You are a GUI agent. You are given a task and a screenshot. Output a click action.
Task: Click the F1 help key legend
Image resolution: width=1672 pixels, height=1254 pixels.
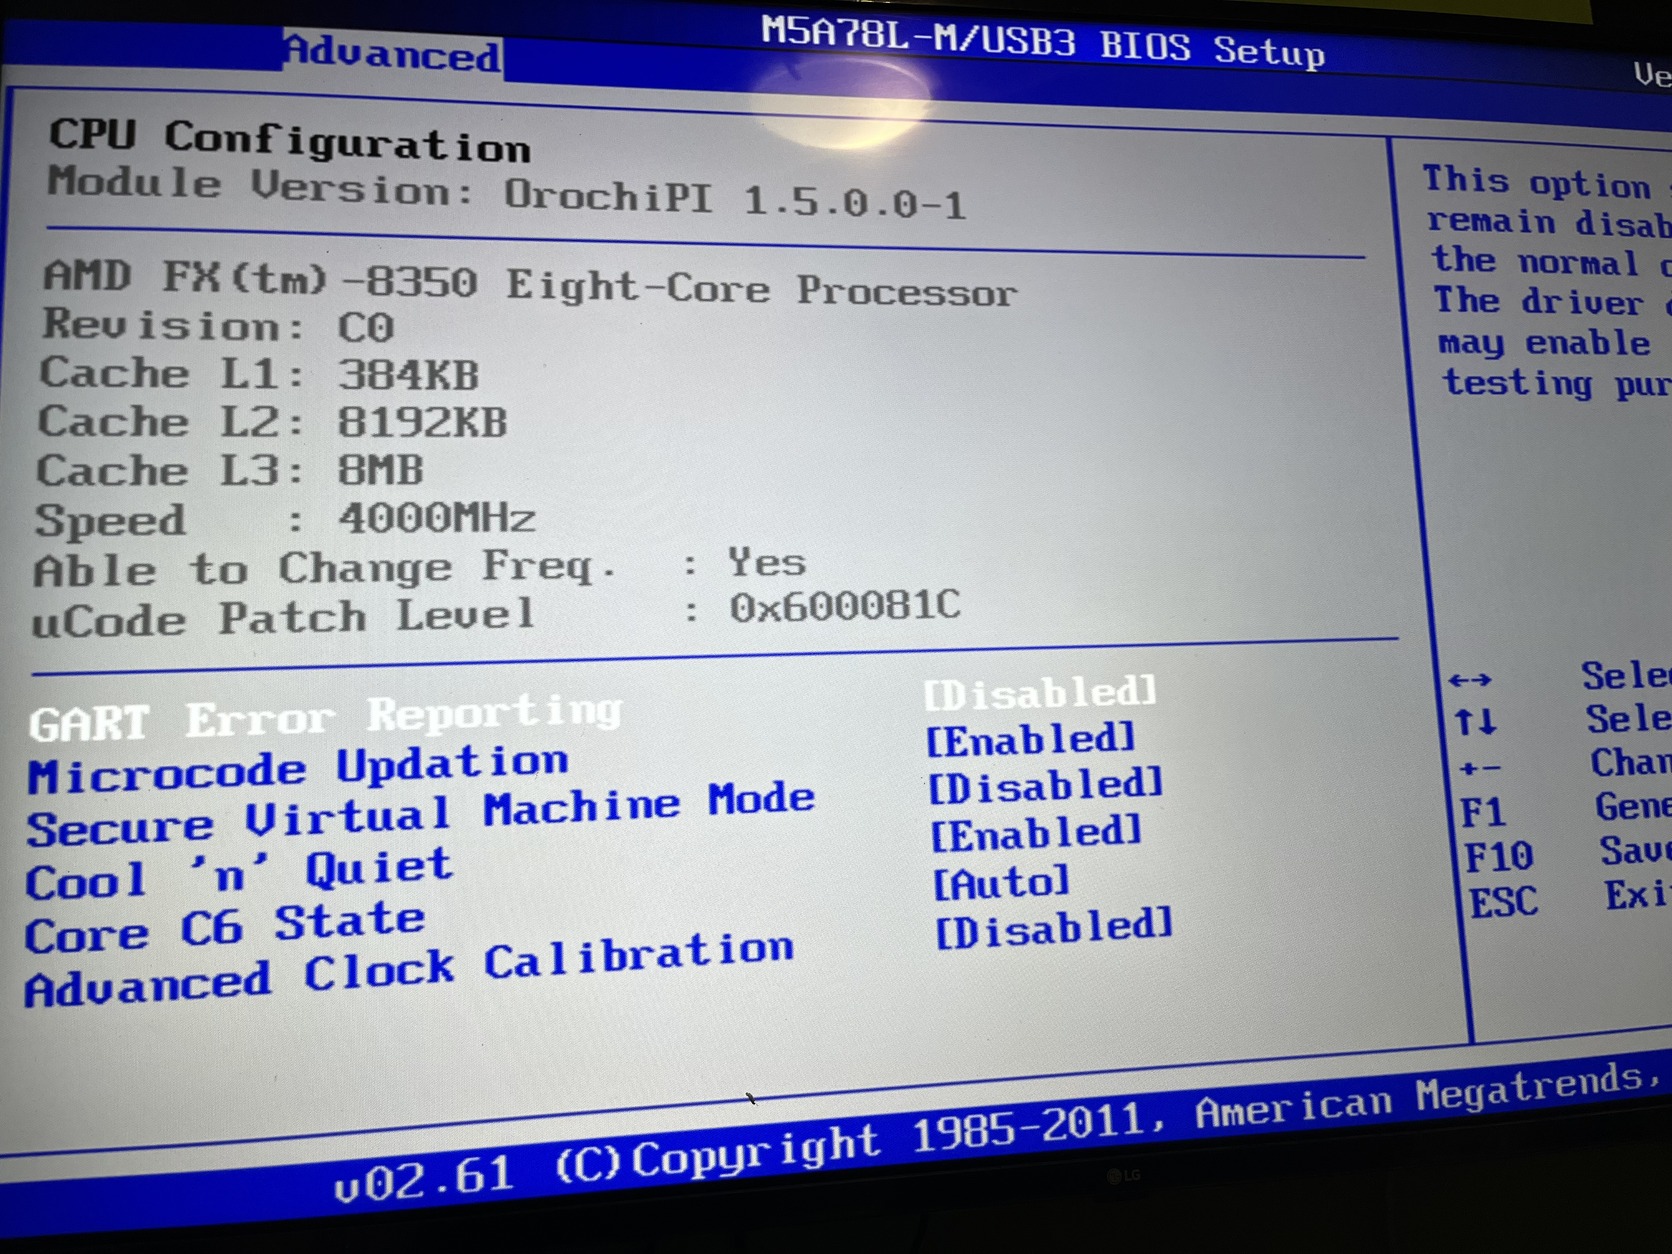1483,812
